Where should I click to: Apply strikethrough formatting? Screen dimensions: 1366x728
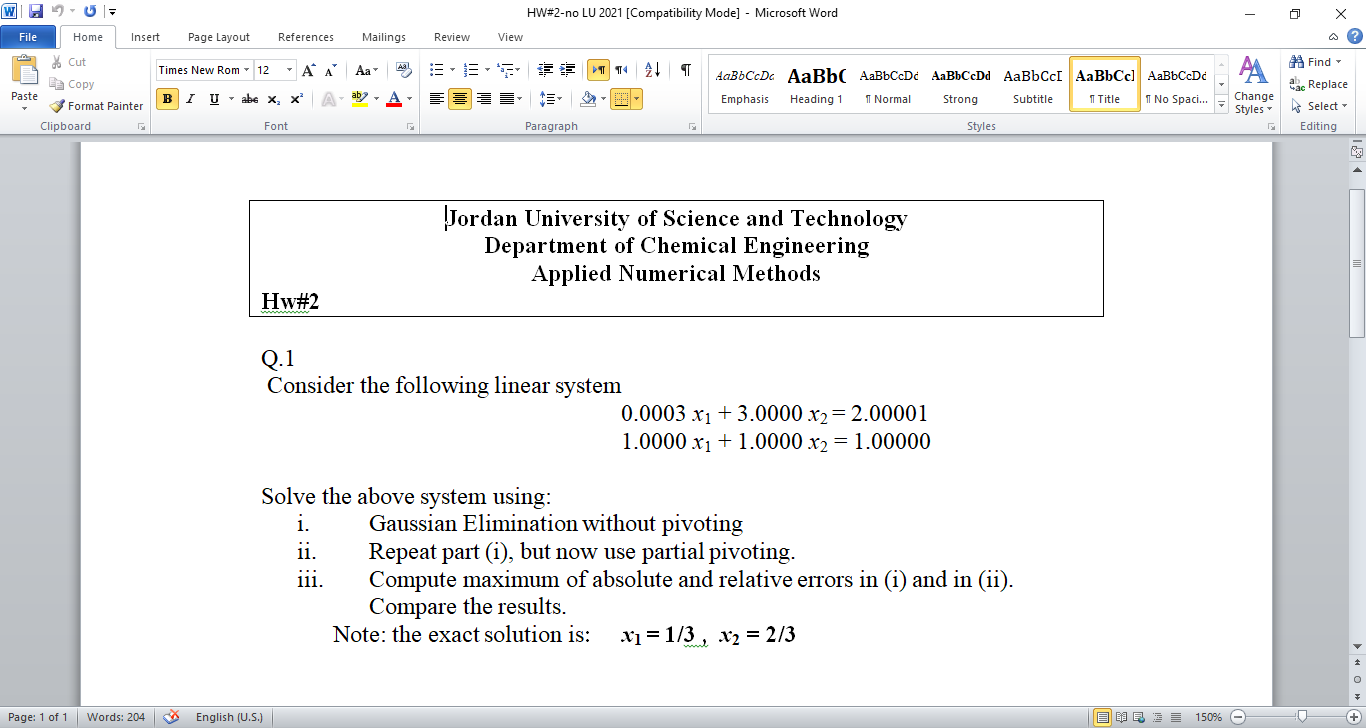[252, 100]
